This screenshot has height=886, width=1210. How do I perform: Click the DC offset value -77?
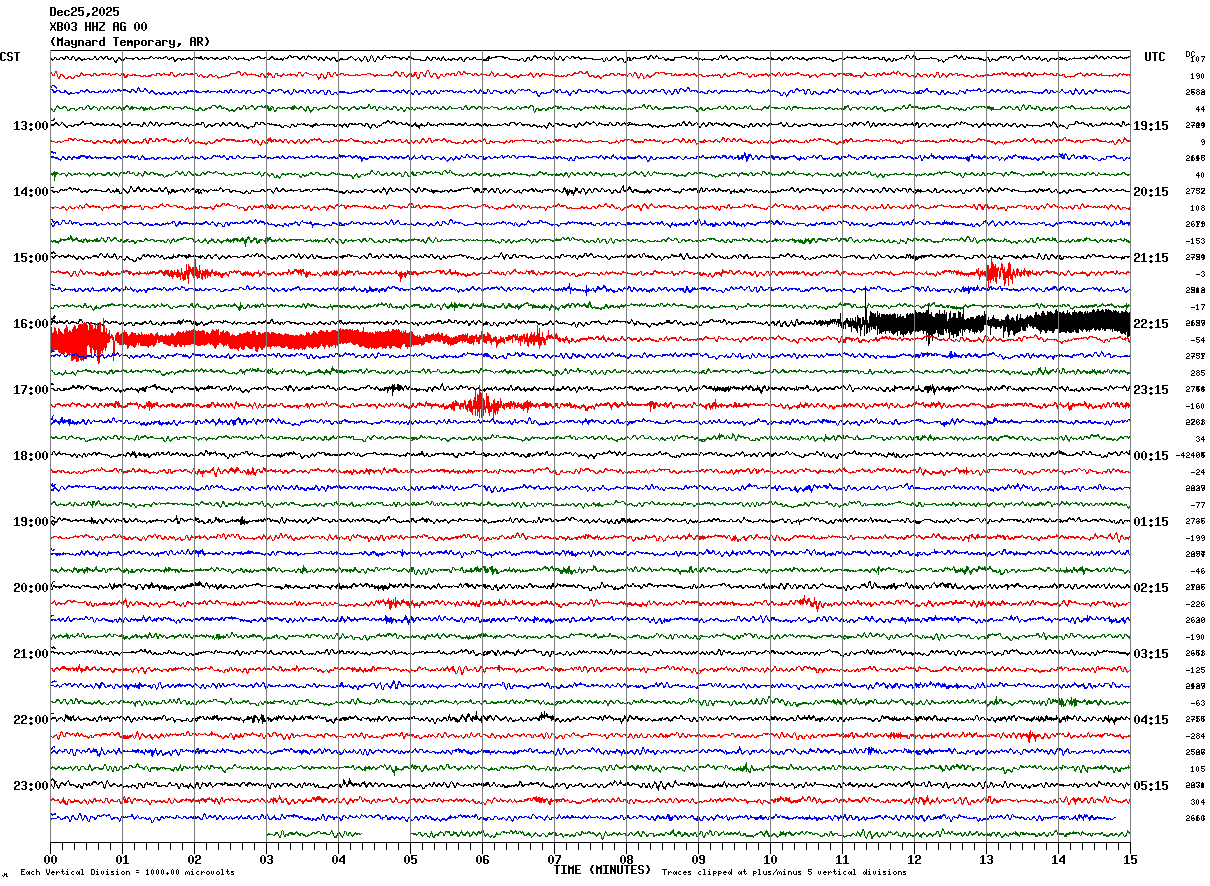click(1198, 505)
